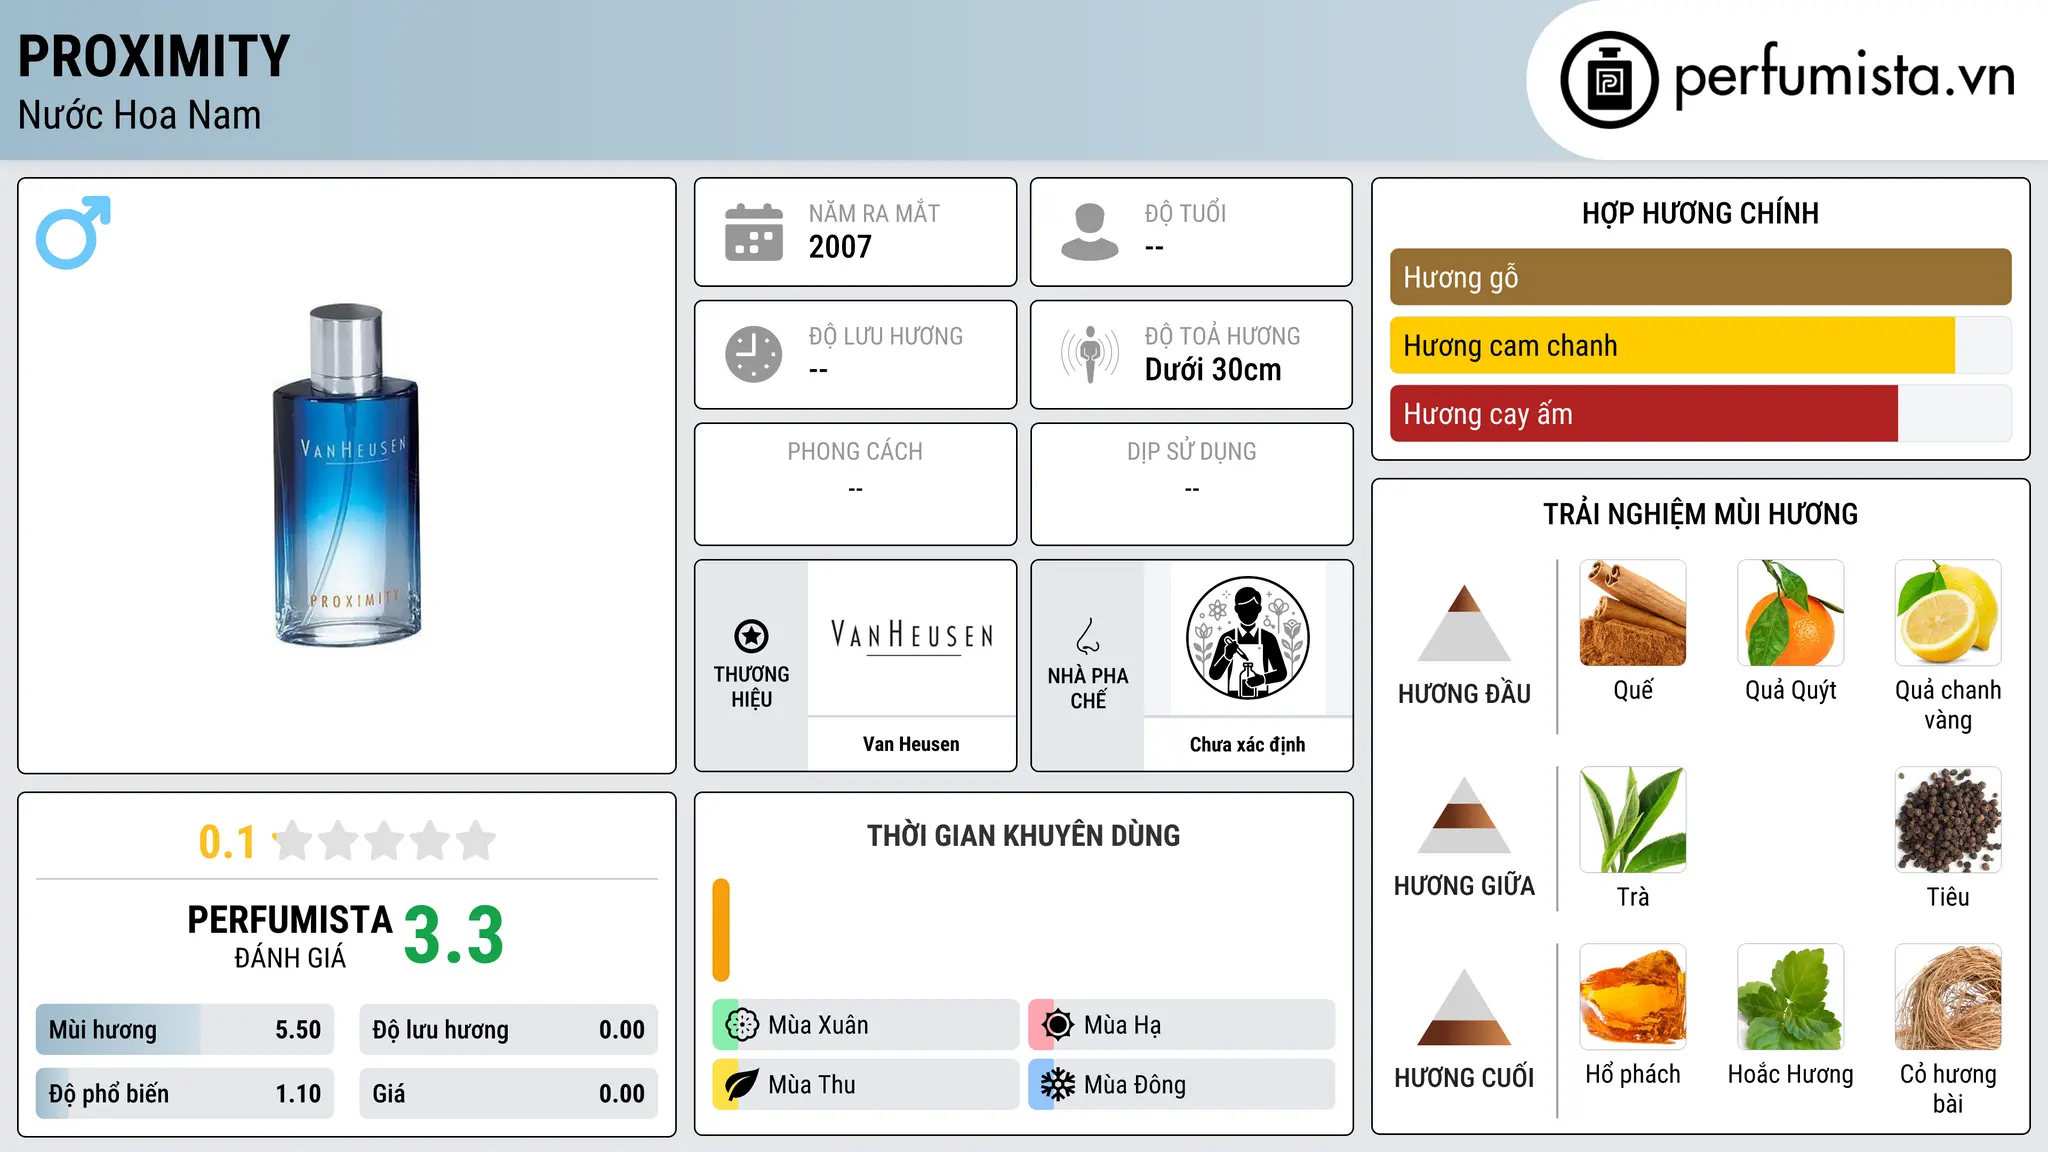Open the Trà tea leaf note image
The height and width of the screenshot is (1152, 2048).
[x=1633, y=820]
